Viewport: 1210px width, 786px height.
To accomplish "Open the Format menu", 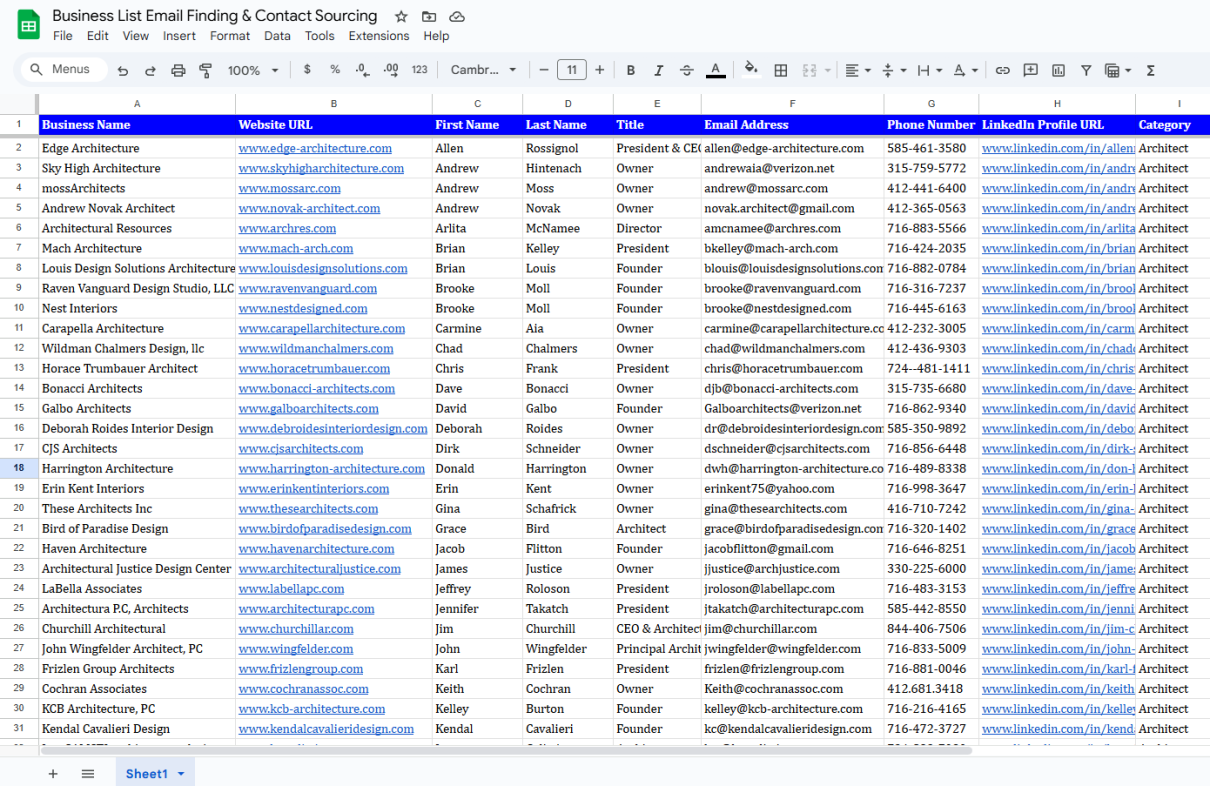I will coord(230,36).
